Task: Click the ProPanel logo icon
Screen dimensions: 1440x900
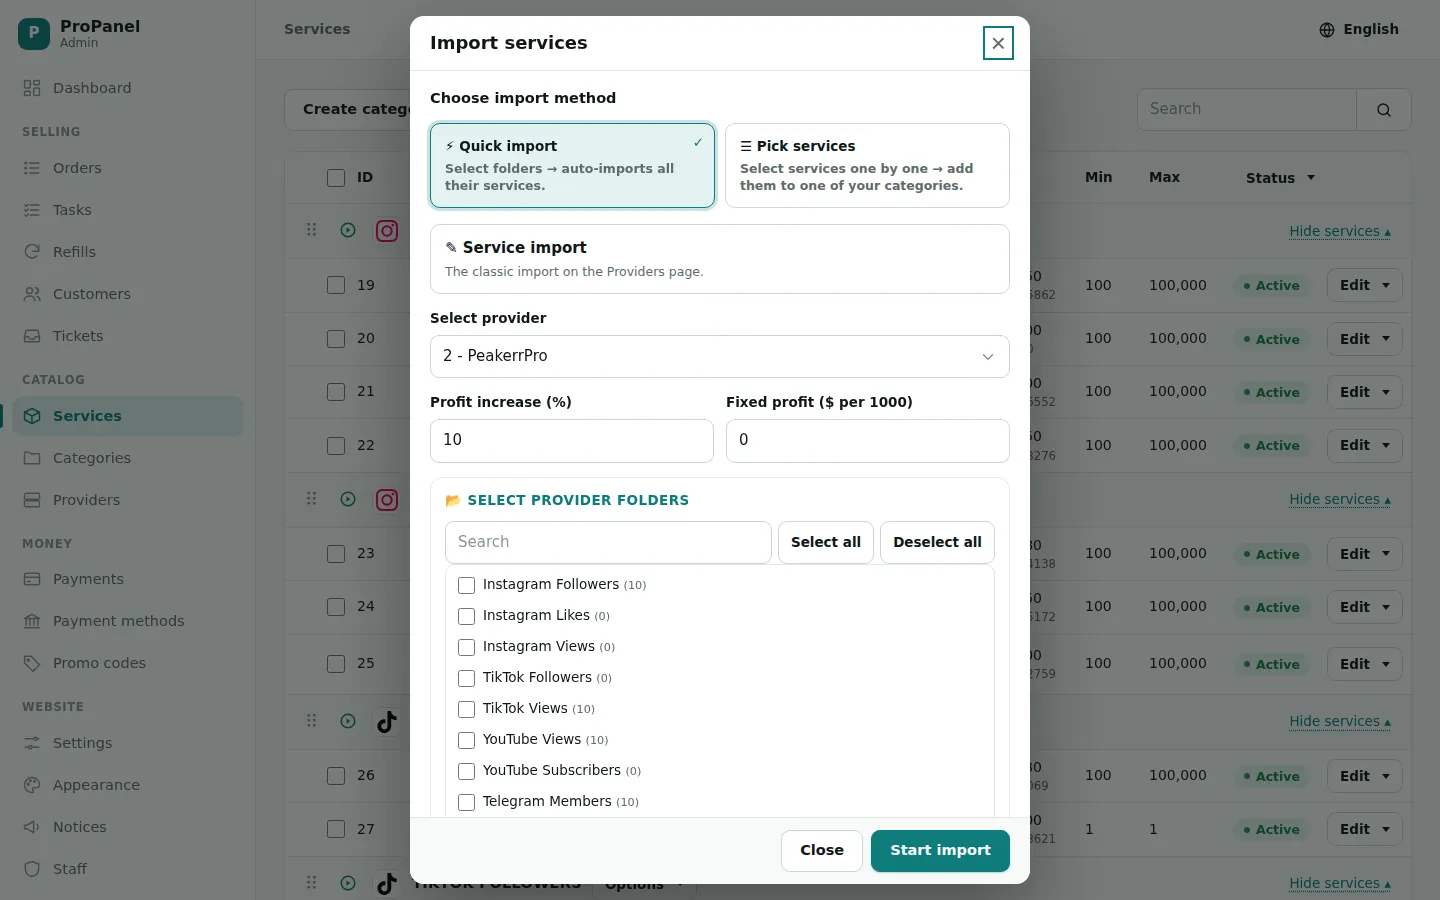Action: (x=34, y=33)
